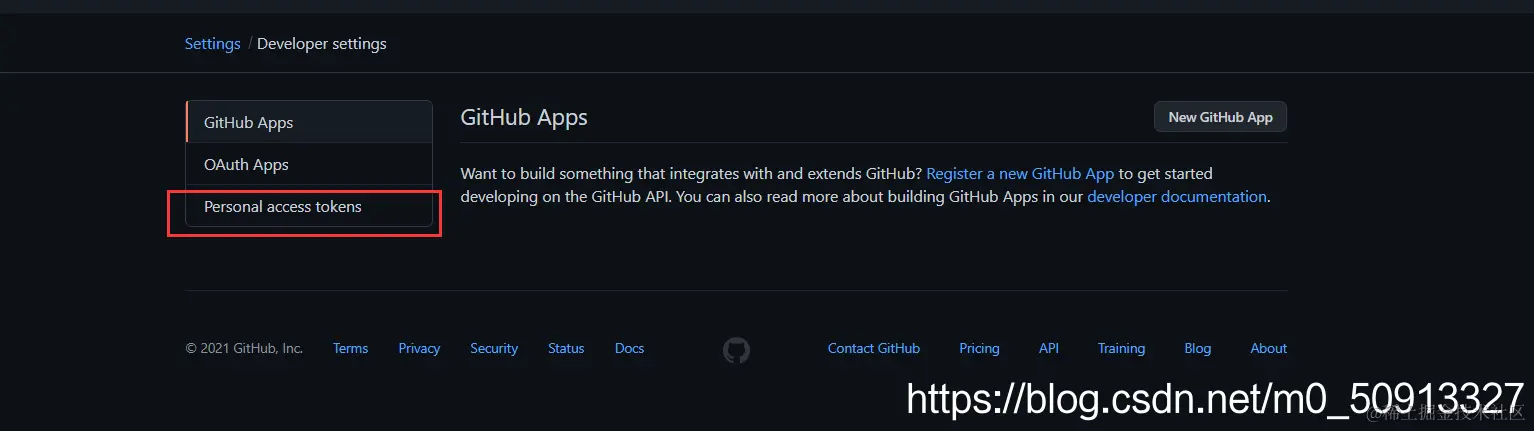This screenshot has height=431, width=1534.
Task: Click the GitHub Octocat logo in the footer
Action: click(736, 349)
